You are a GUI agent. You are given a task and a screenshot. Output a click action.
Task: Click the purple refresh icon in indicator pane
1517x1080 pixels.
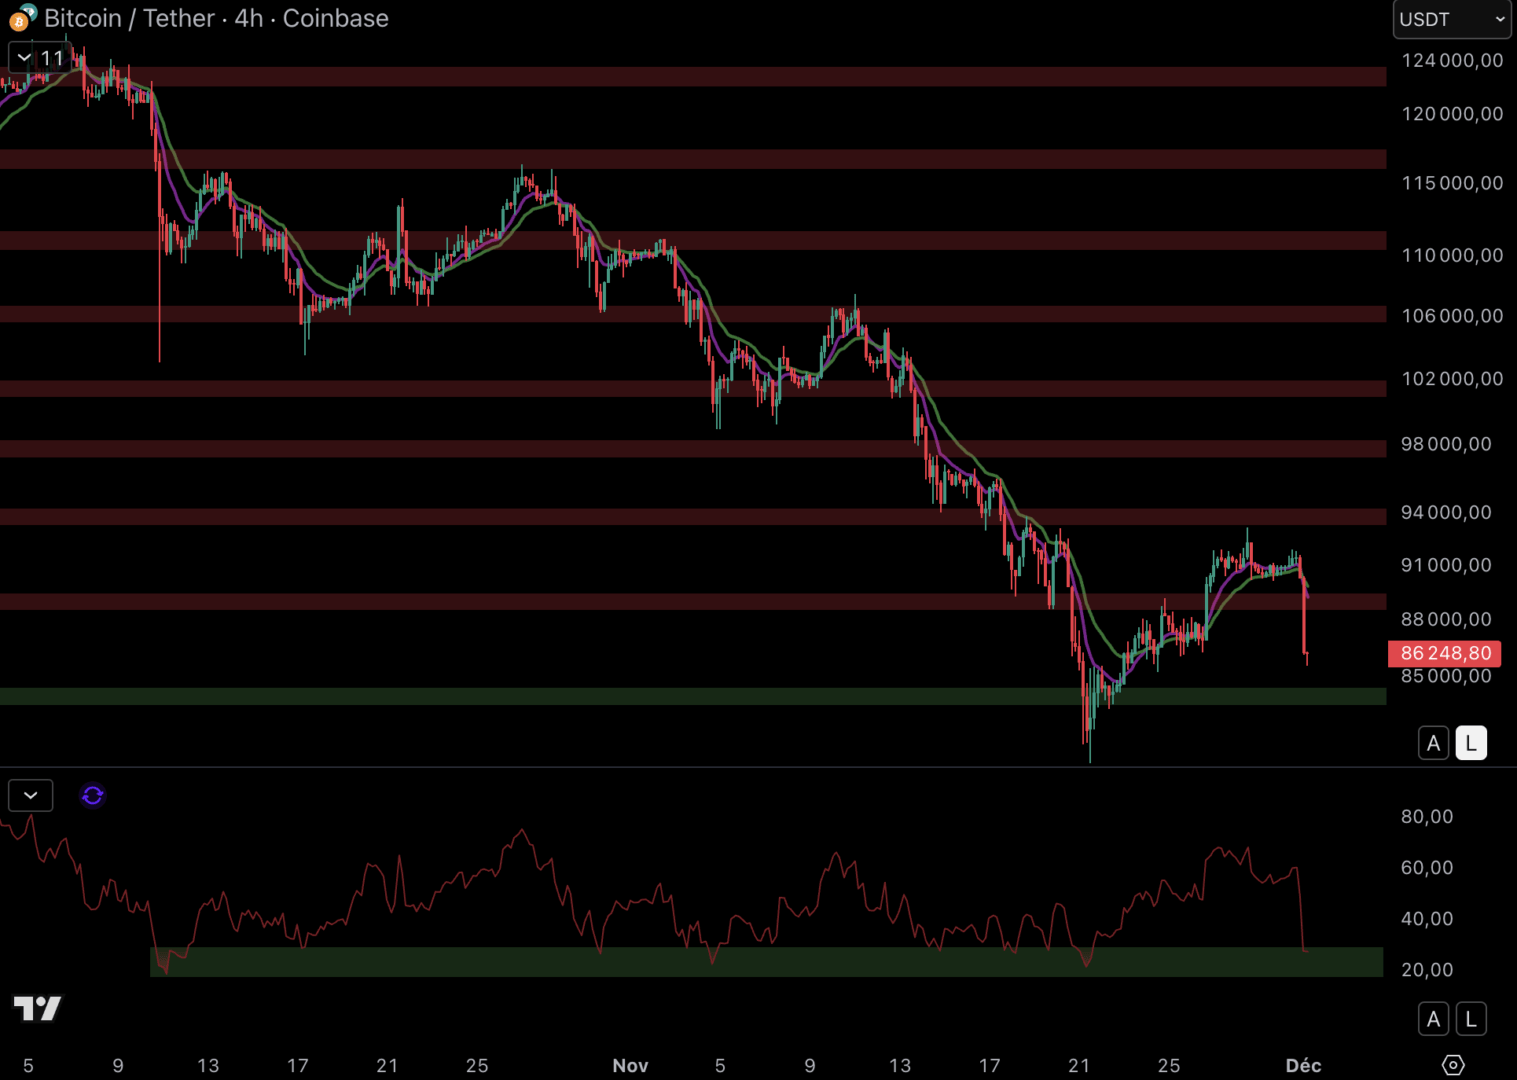(92, 795)
